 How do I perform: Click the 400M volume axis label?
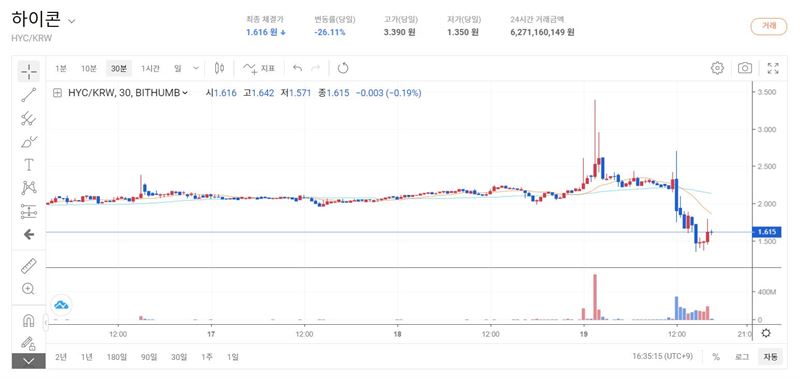(x=766, y=292)
